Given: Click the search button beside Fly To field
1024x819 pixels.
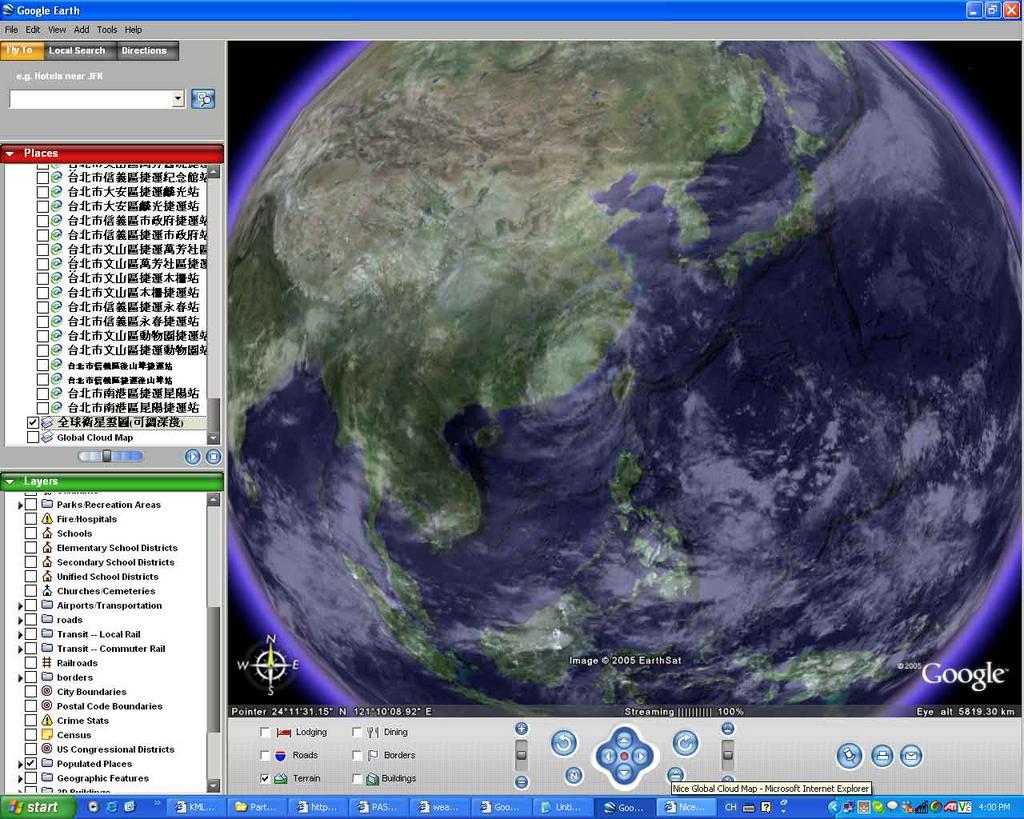Looking at the screenshot, I should coord(203,99).
